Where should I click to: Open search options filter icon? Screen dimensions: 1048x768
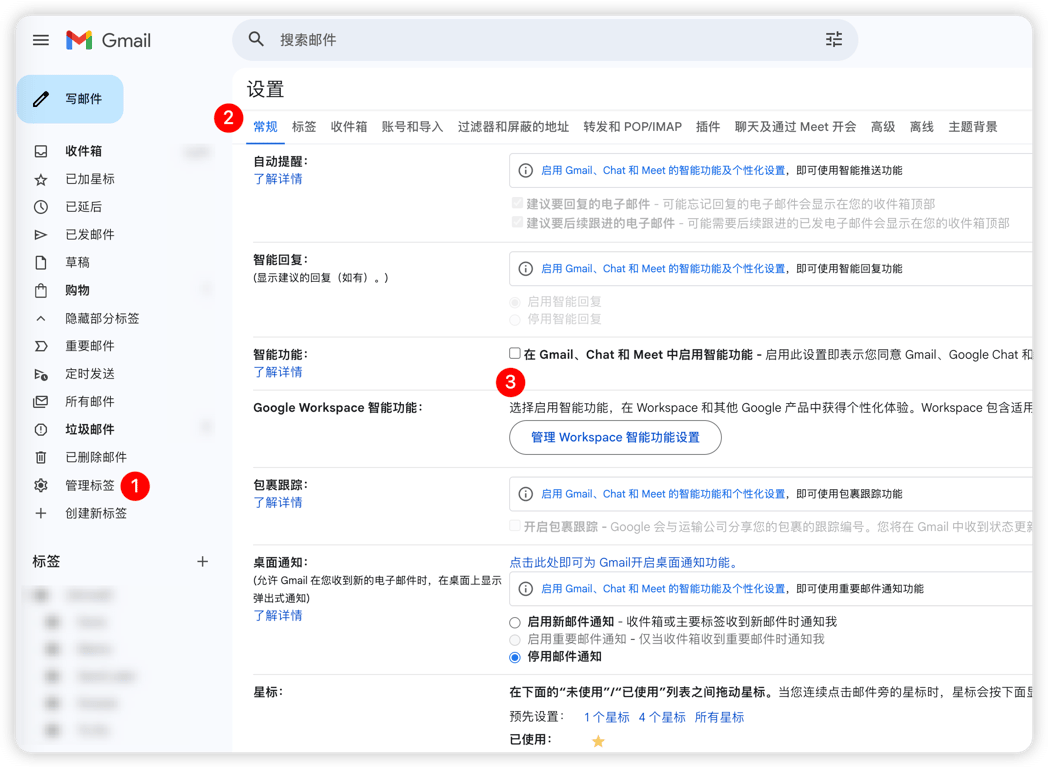pos(833,39)
